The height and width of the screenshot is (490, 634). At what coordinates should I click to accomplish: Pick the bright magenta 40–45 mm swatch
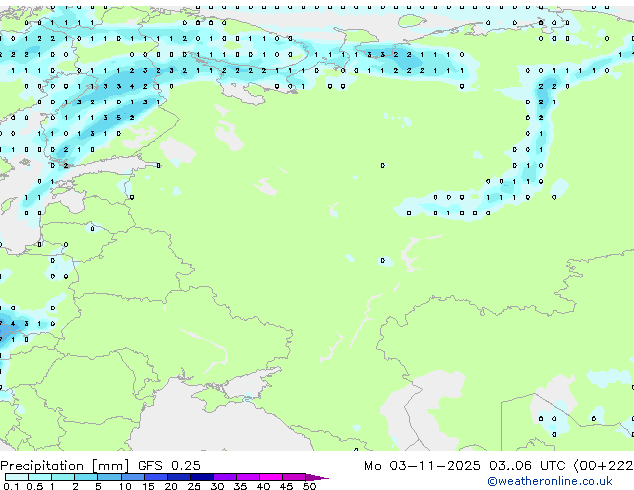tap(271, 477)
